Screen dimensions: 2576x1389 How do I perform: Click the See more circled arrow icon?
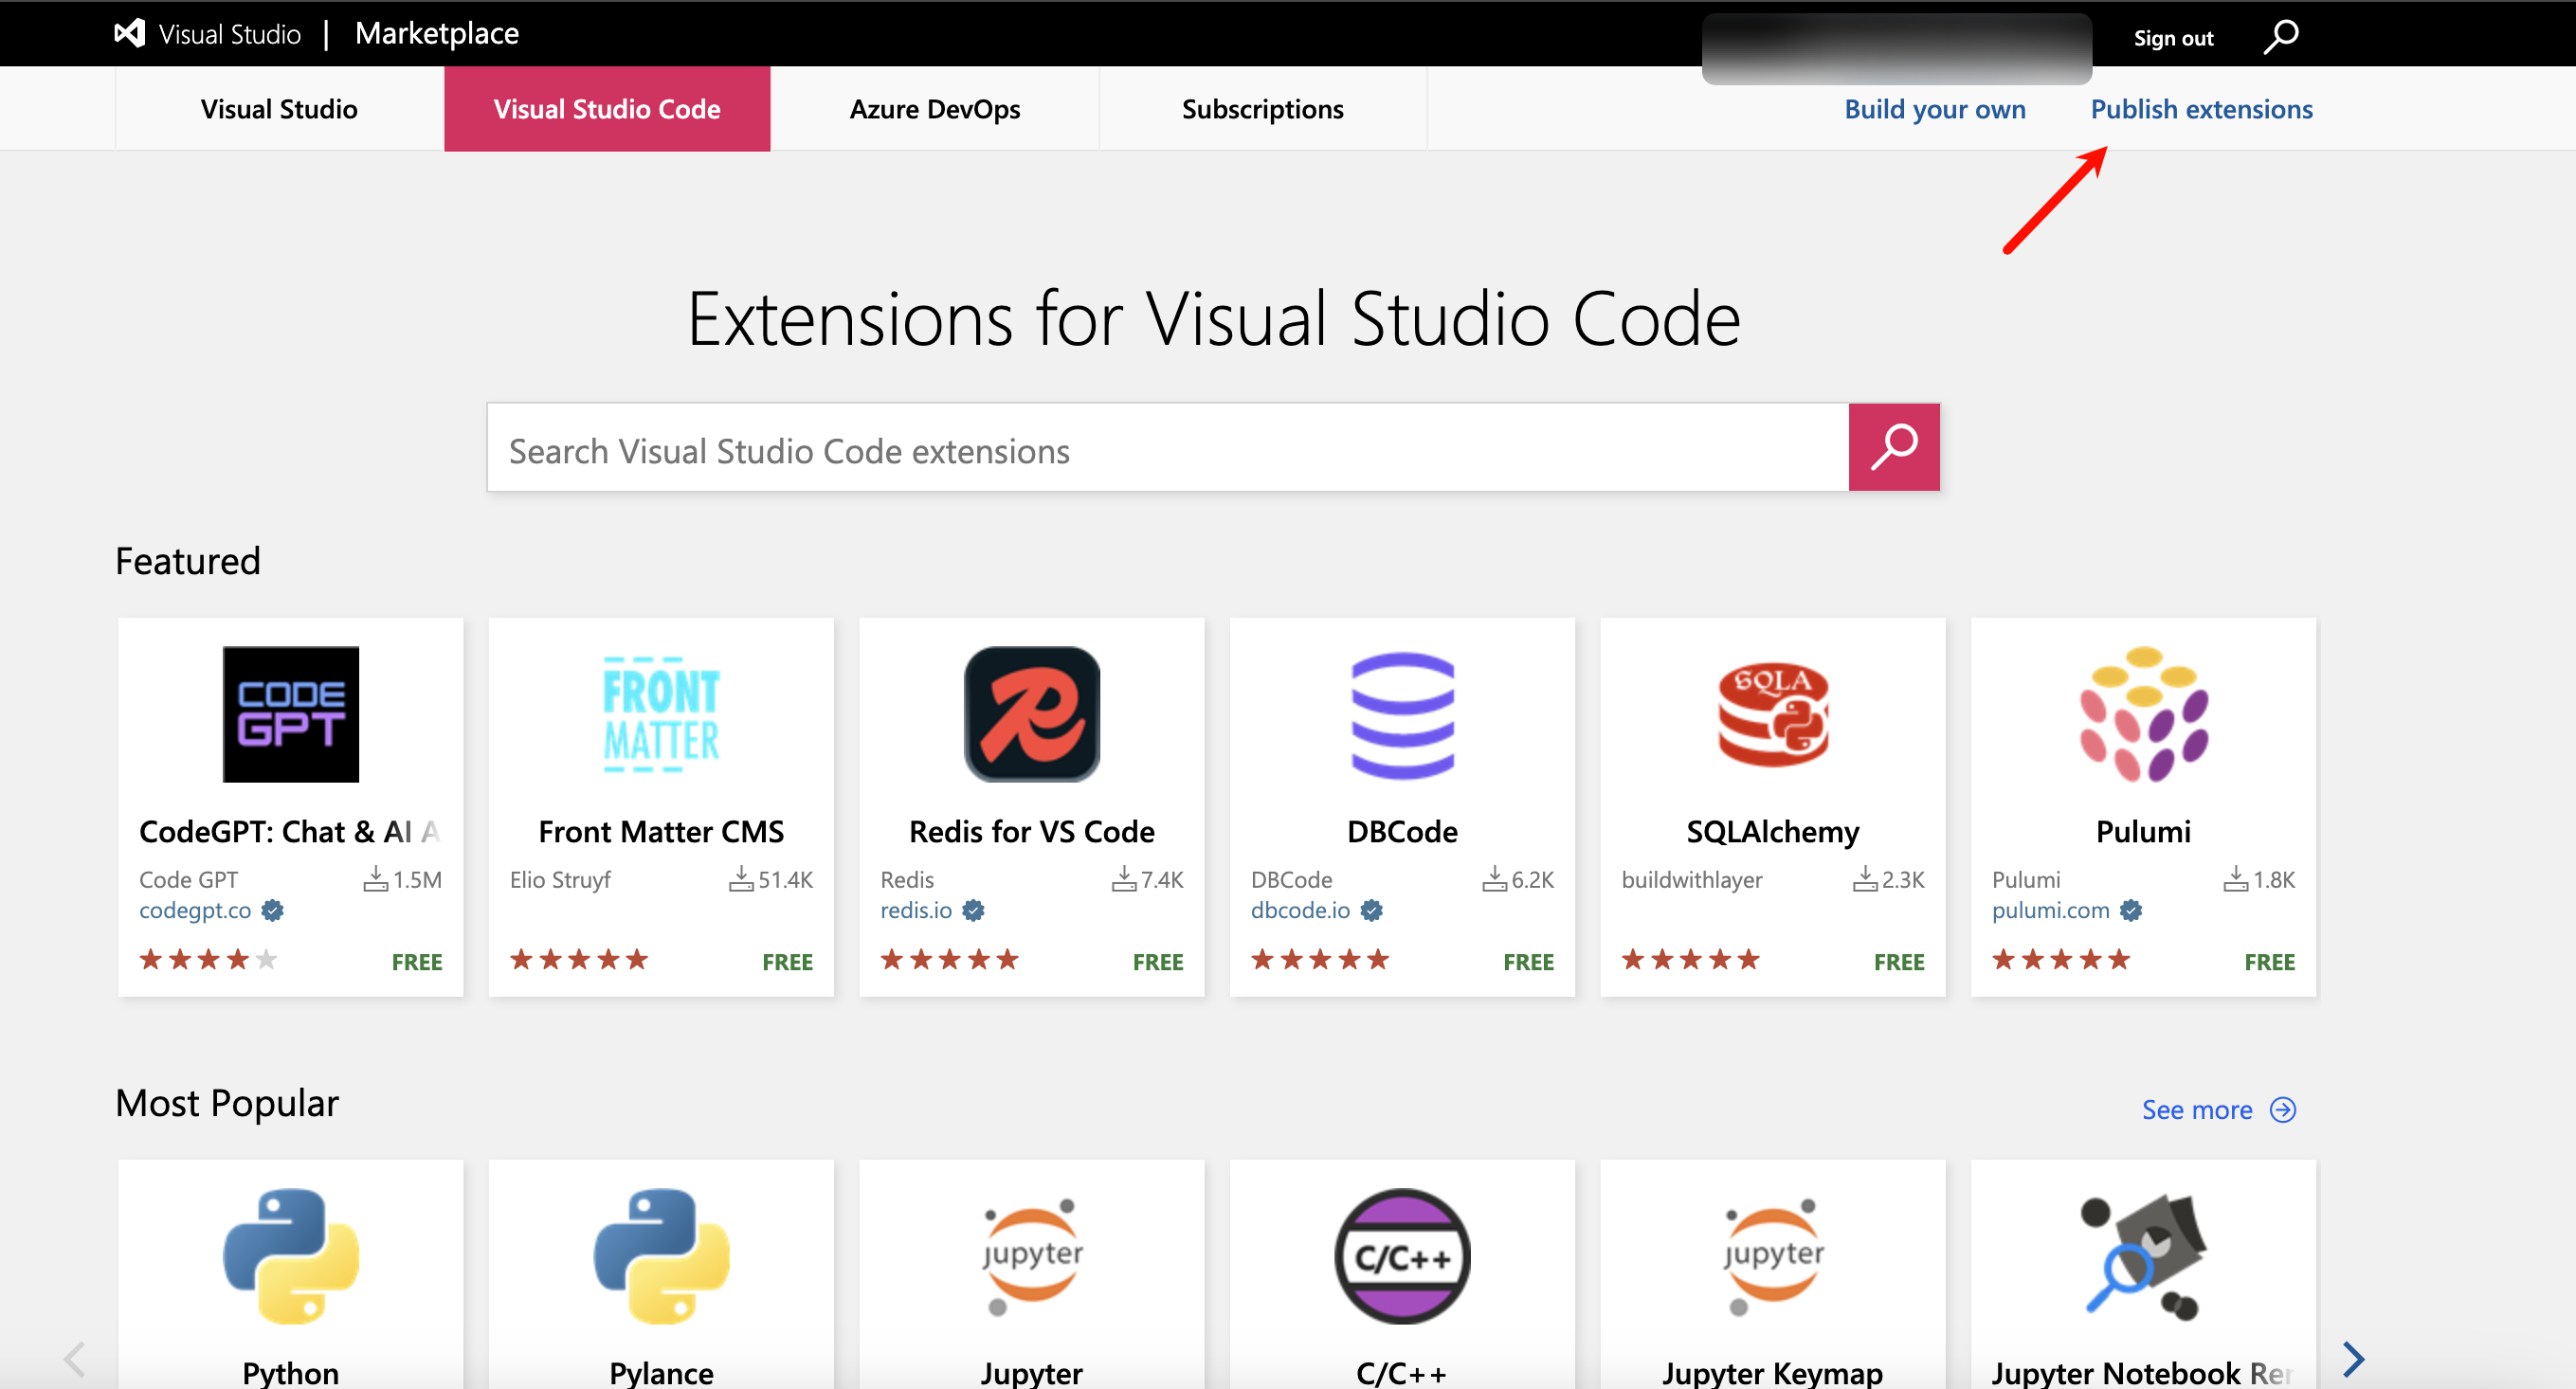2283,1110
